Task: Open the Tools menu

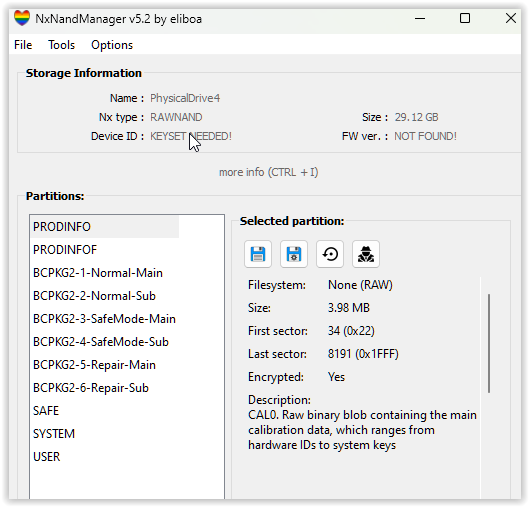Action: tap(61, 45)
